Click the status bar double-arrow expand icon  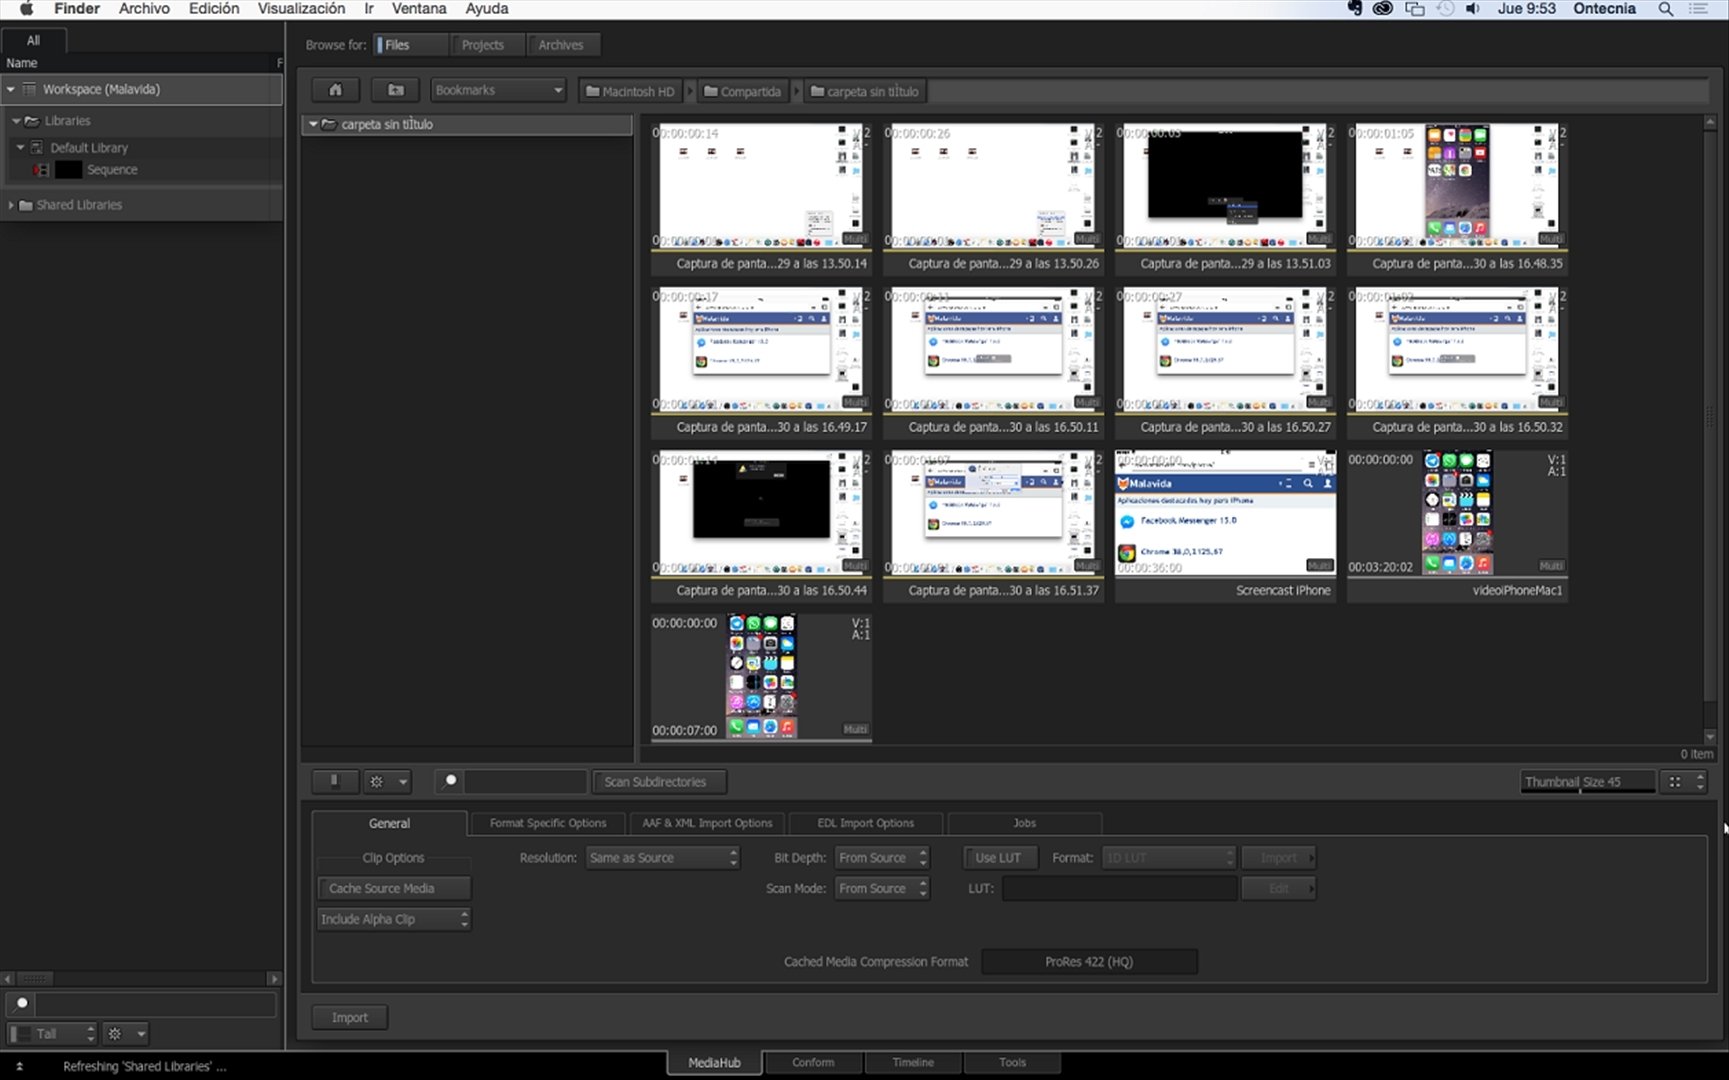[19, 1067]
